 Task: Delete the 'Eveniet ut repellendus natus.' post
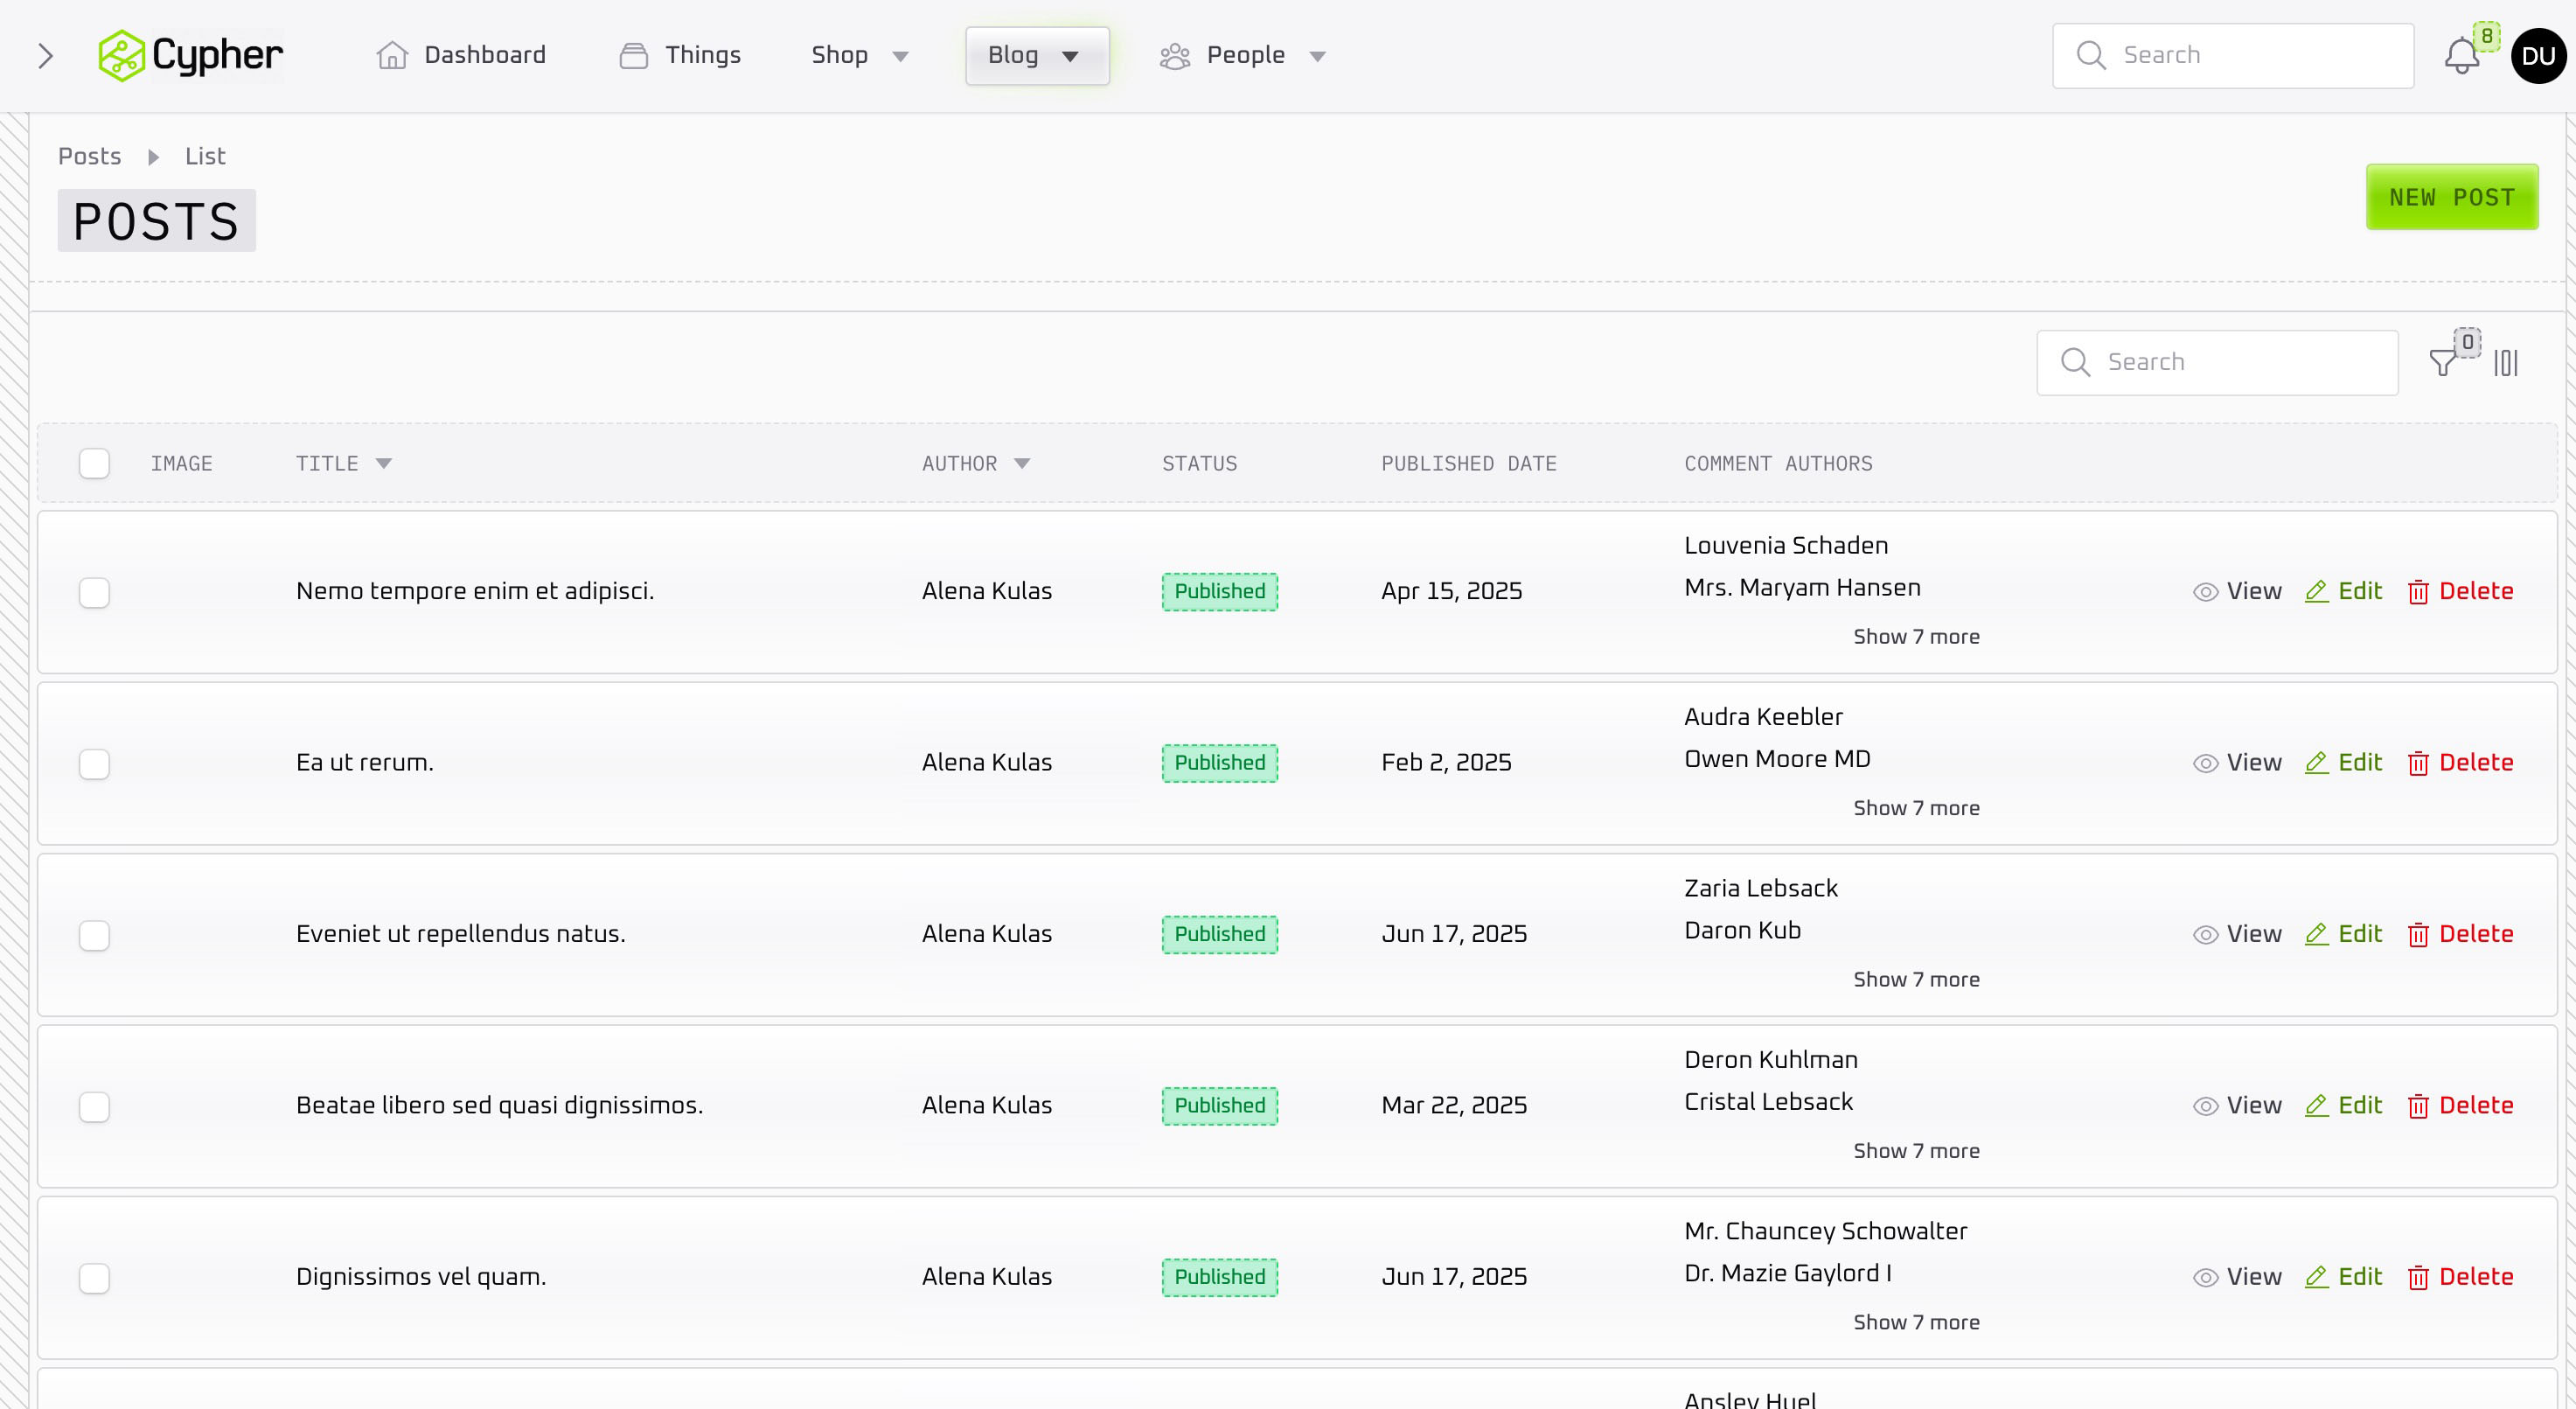click(2460, 934)
